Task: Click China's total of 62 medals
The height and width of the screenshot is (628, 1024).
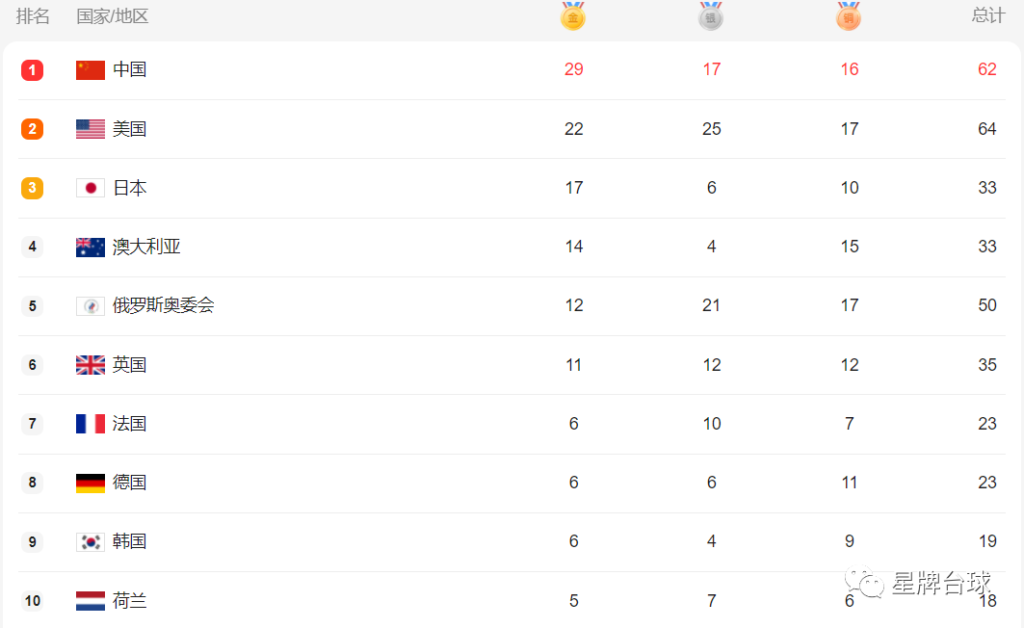Action: click(x=987, y=69)
